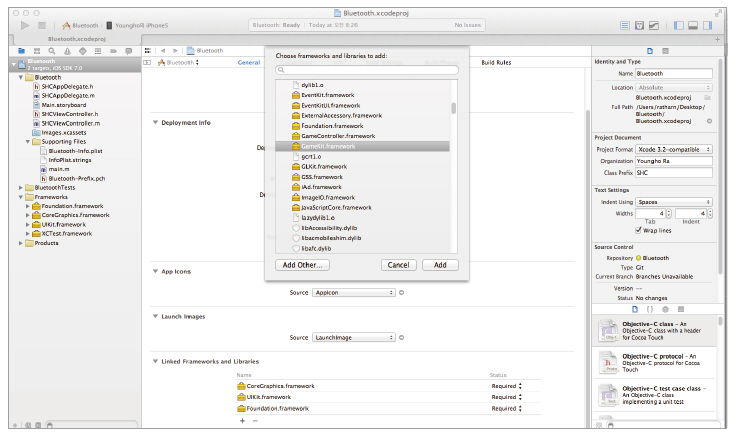Show the Standard editor view

[625, 24]
